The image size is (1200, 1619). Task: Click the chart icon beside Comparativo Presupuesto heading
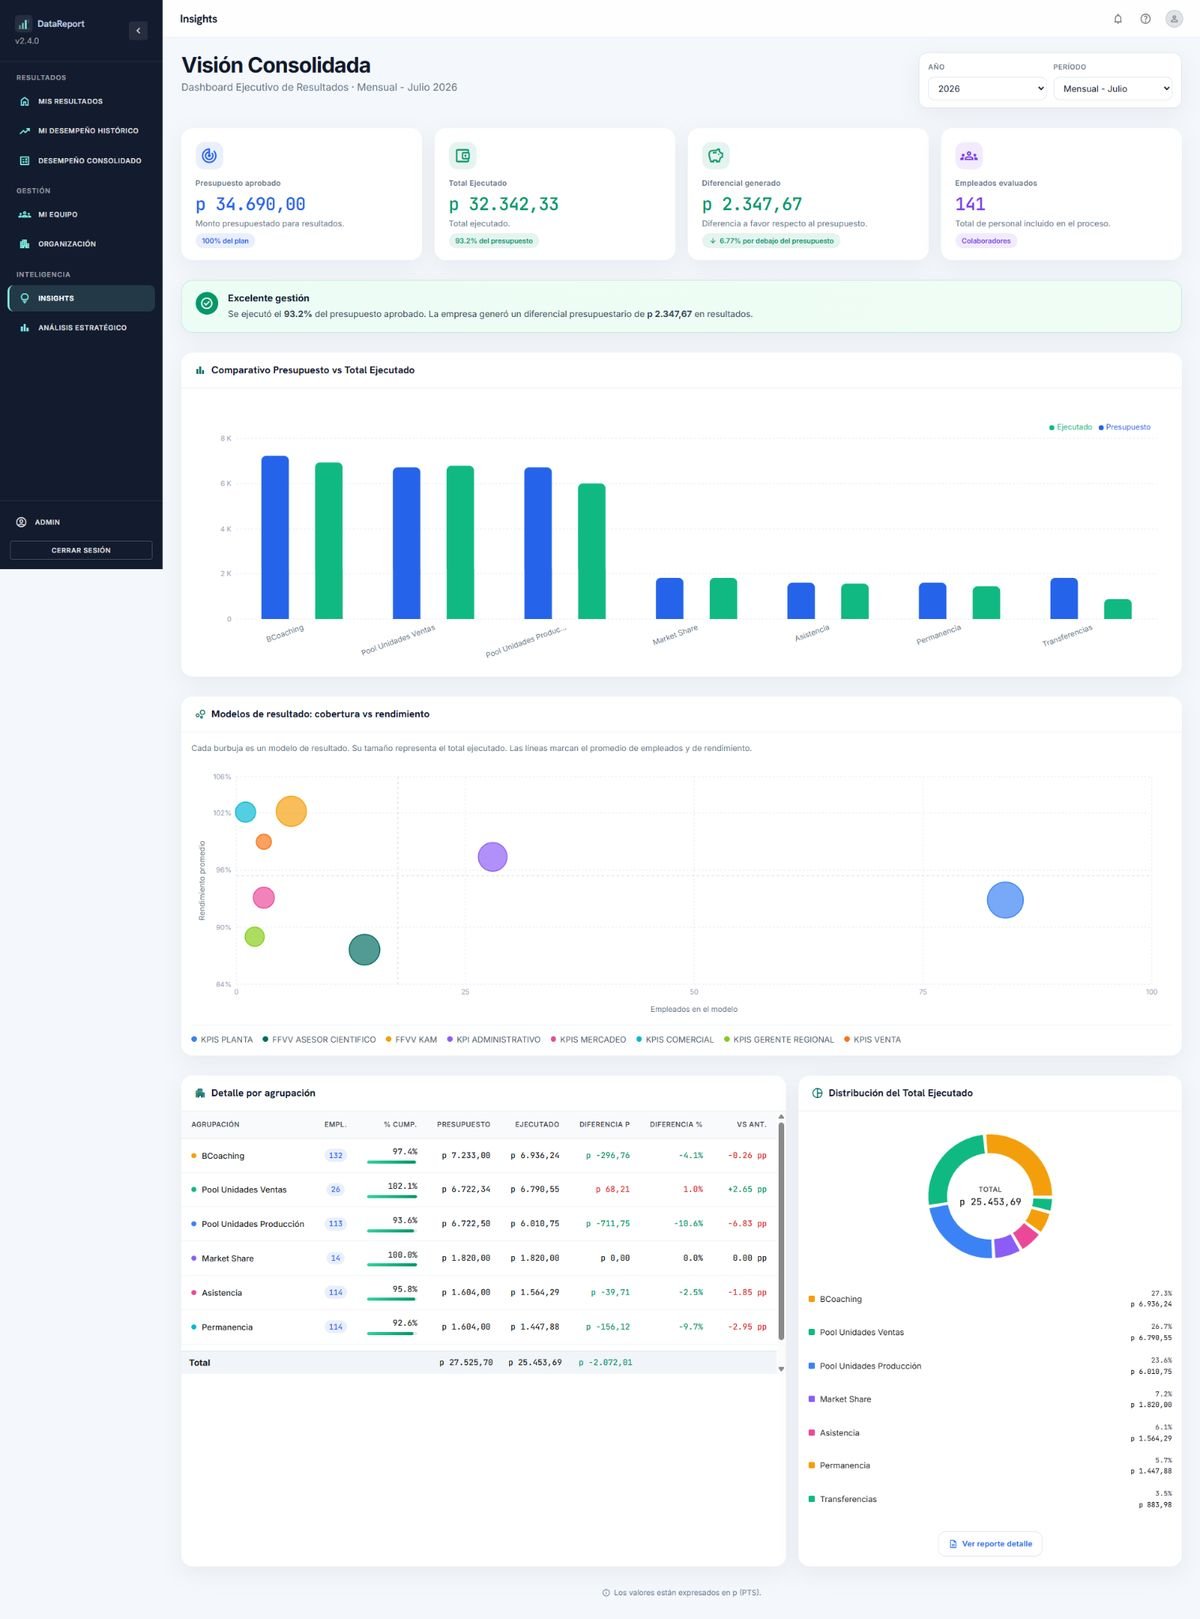pyautogui.click(x=200, y=370)
